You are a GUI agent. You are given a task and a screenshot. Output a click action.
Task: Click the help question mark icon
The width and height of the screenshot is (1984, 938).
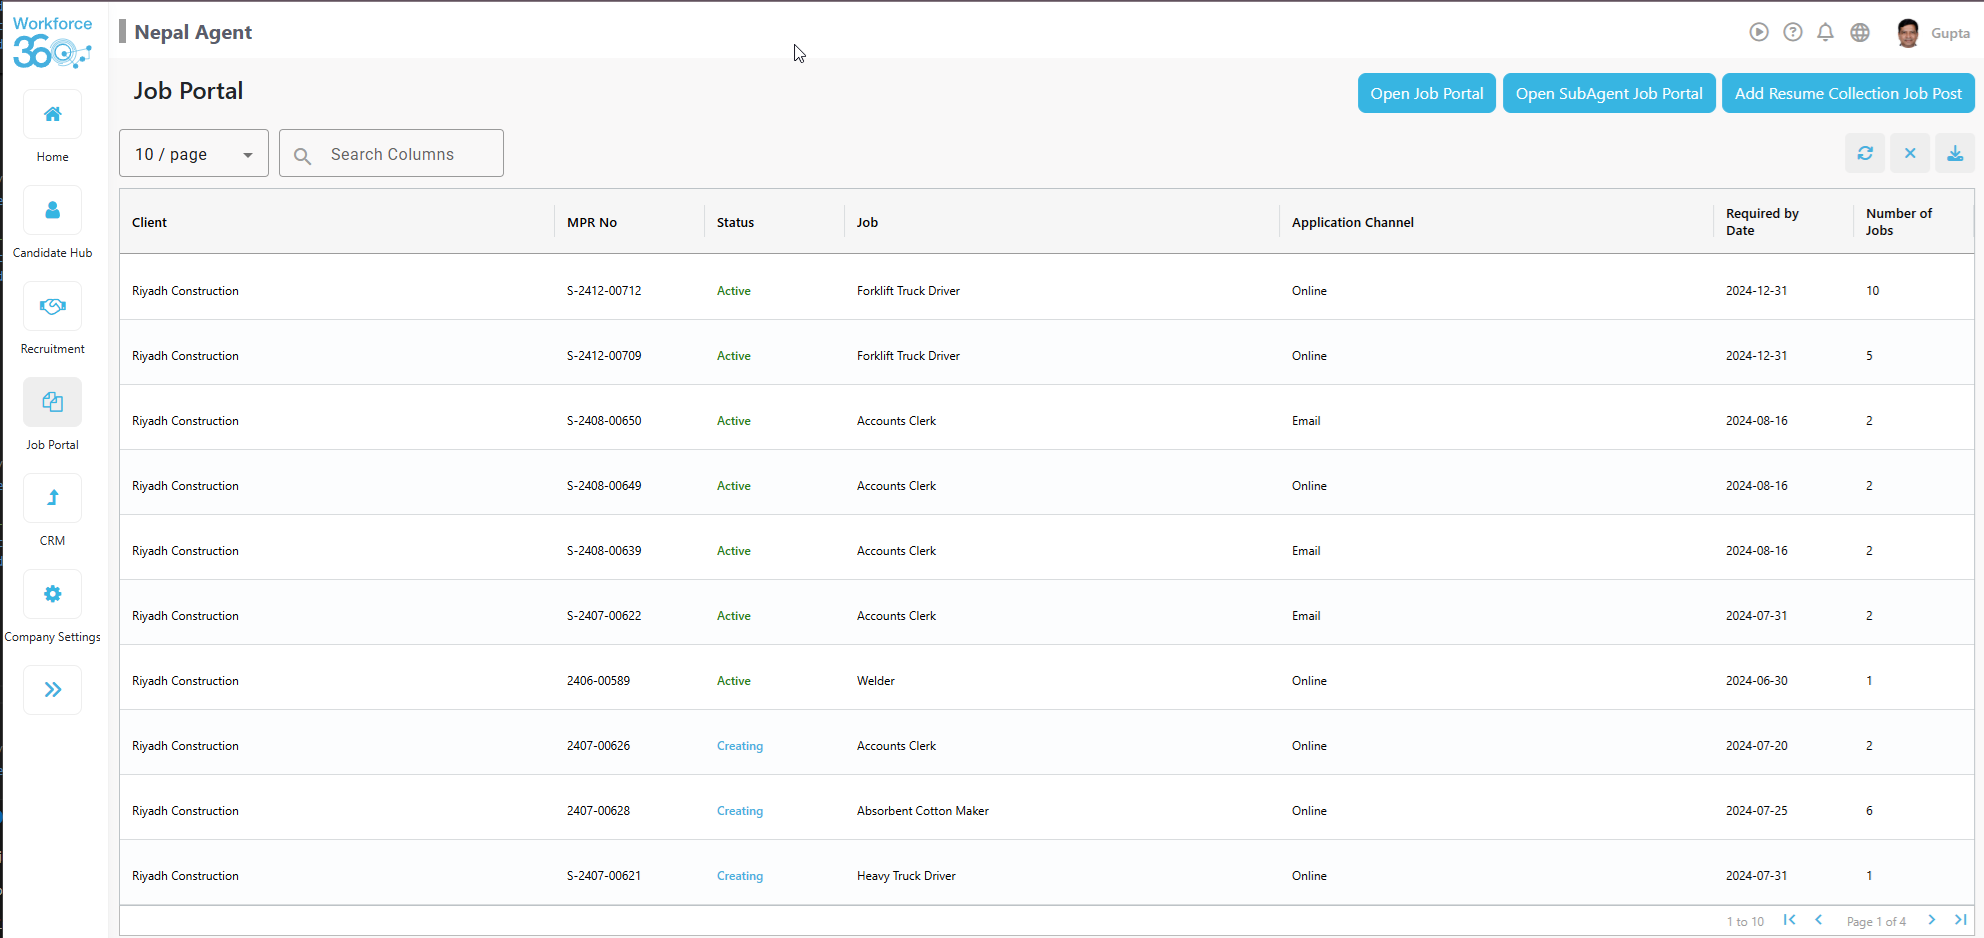(x=1792, y=32)
